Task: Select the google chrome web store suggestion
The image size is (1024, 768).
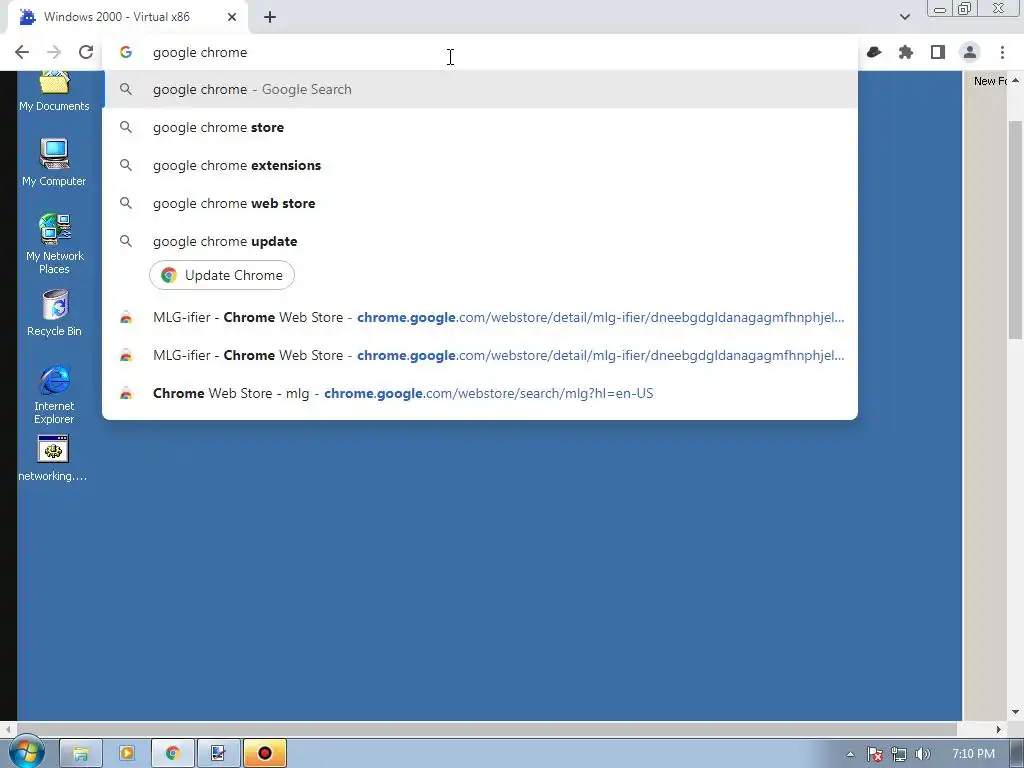Action: pos(480,203)
